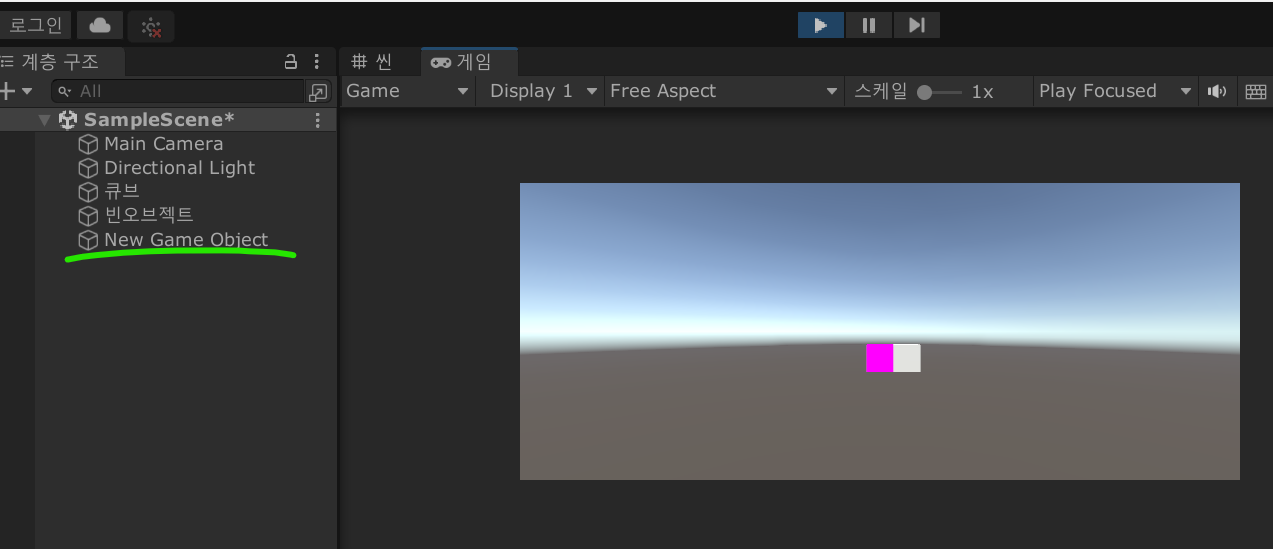The image size is (1273, 549).
Task: Click the version control bug icon
Action: [x=151, y=27]
